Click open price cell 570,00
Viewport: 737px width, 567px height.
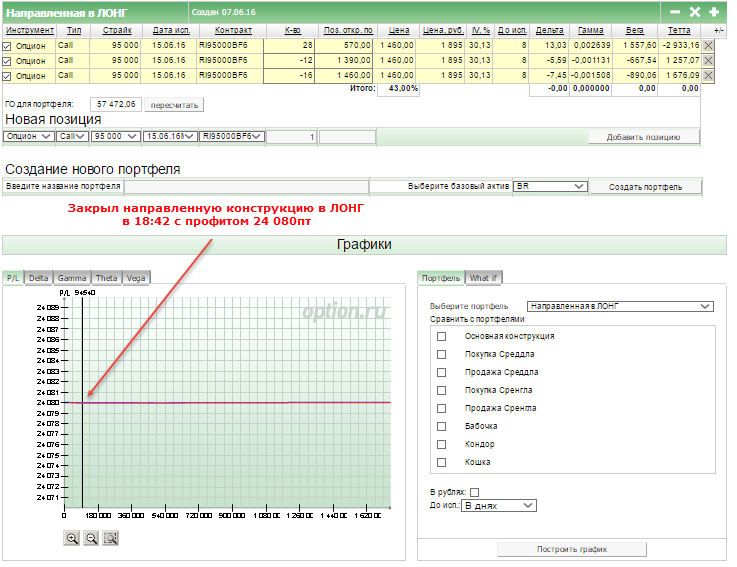click(x=344, y=46)
